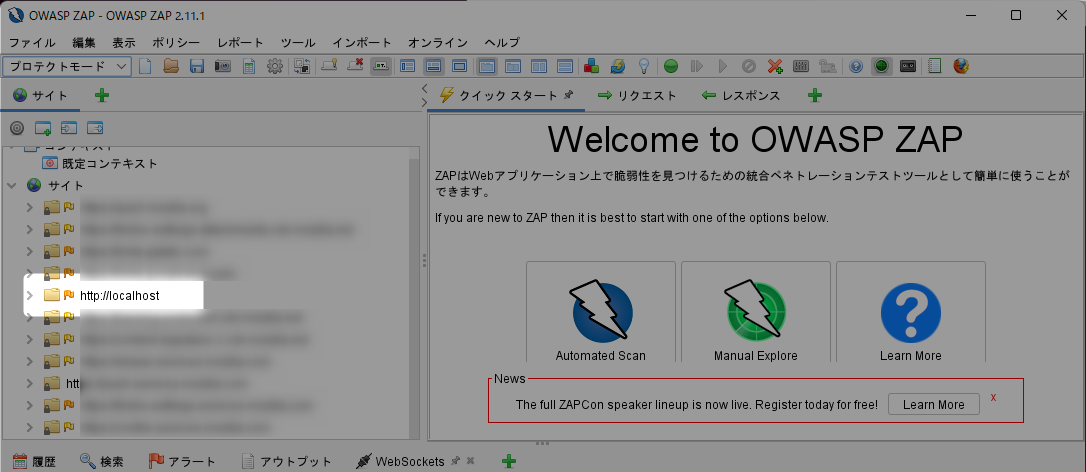The image size is (1086, 472).
Task: Switch to the 検索 tab
Action: (102, 461)
